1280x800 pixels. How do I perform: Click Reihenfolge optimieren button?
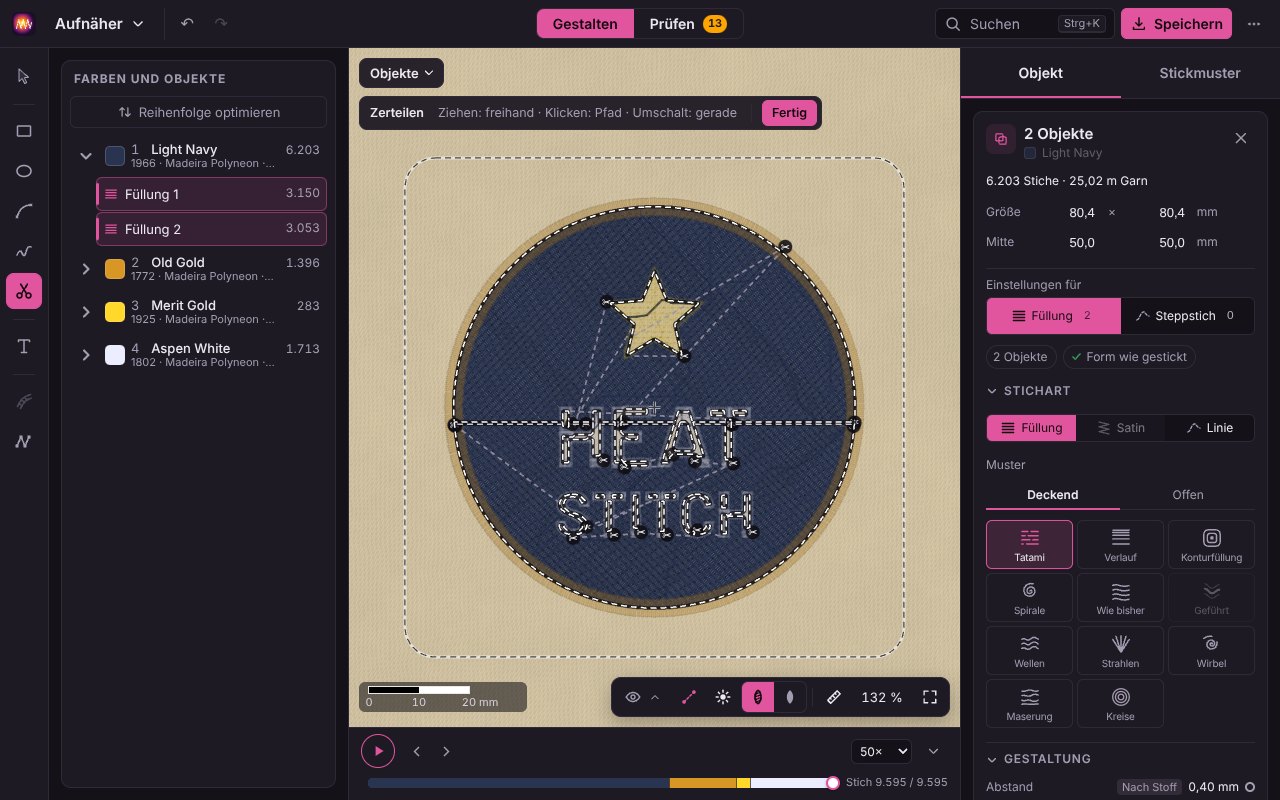(x=198, y=112)
